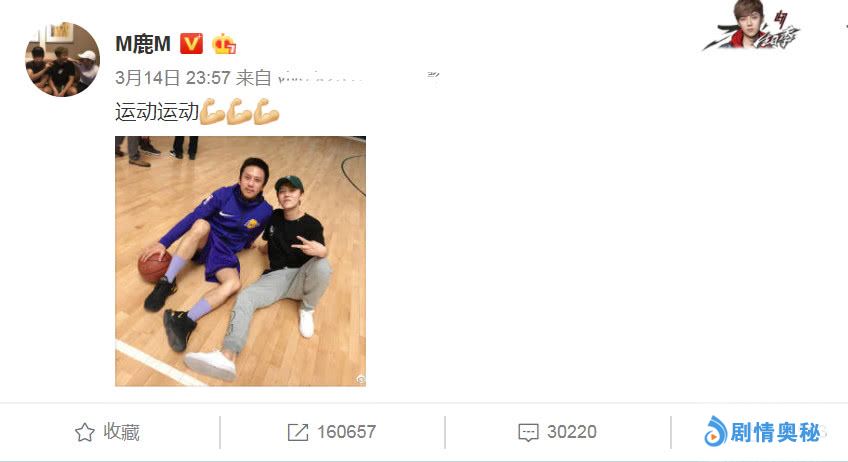Click the 剧情奥秘 watermark text

click(776, 432)
